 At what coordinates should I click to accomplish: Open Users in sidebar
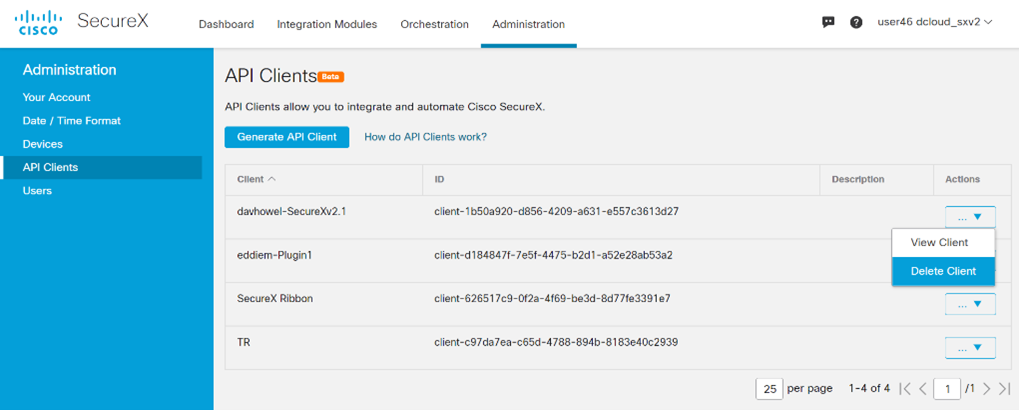[x=37, y=191]
